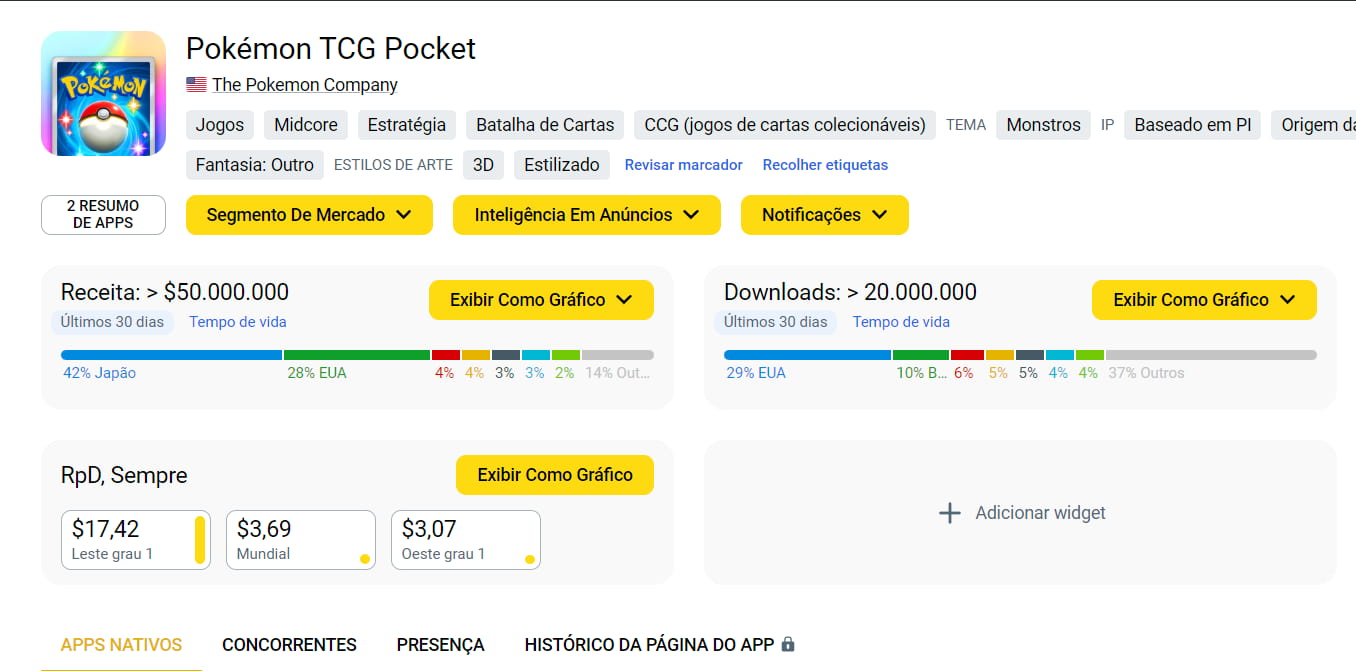
Task: Switch to the Concorrentes tab
Action: tap(289, 645)
